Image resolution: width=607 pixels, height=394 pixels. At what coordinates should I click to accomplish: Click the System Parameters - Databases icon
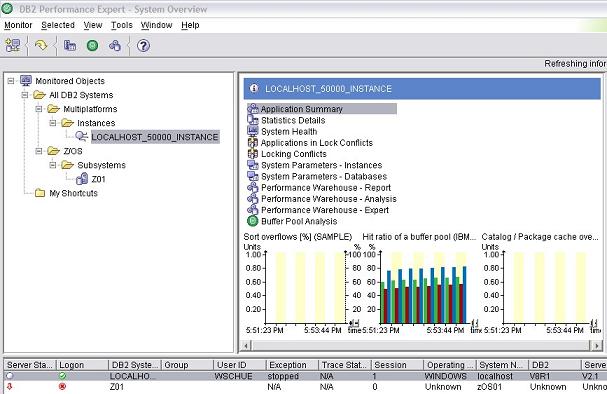tap(253, 176)
